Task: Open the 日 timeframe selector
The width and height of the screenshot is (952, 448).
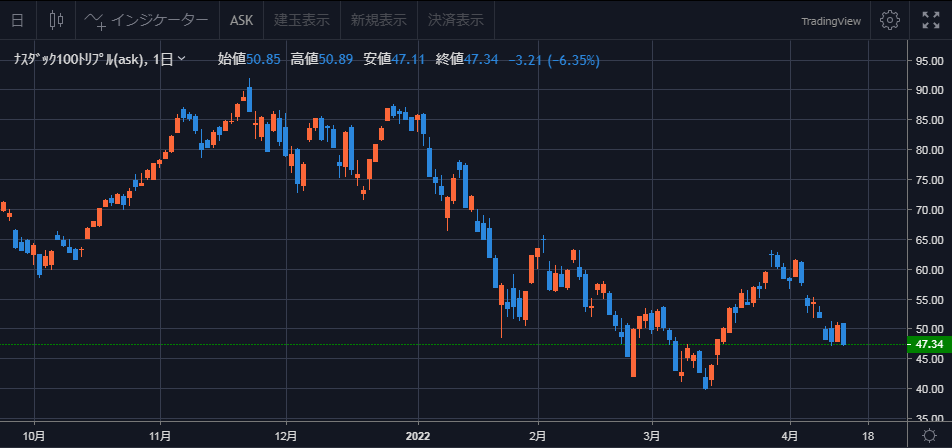Action: (x=18, y=20)
